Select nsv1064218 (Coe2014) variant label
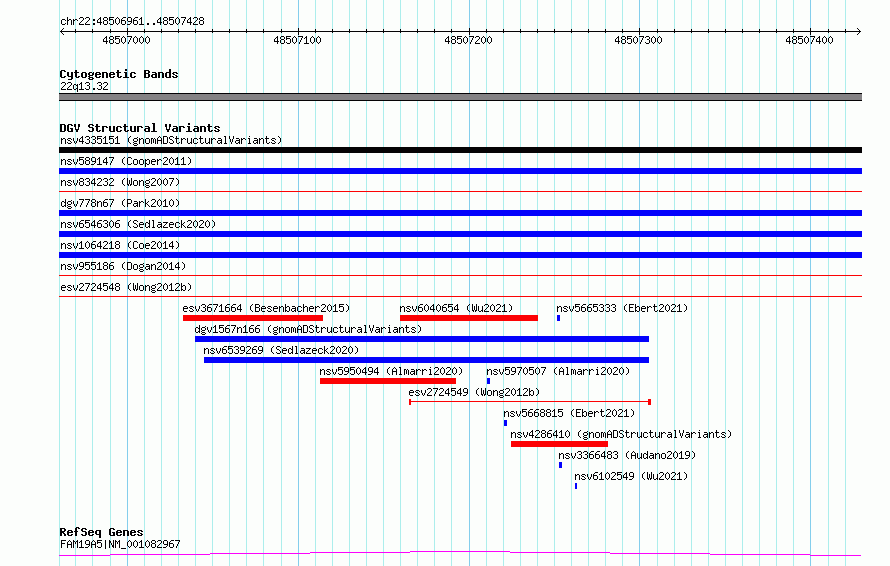Screen dimensions: 890x566 click(120, 245)
